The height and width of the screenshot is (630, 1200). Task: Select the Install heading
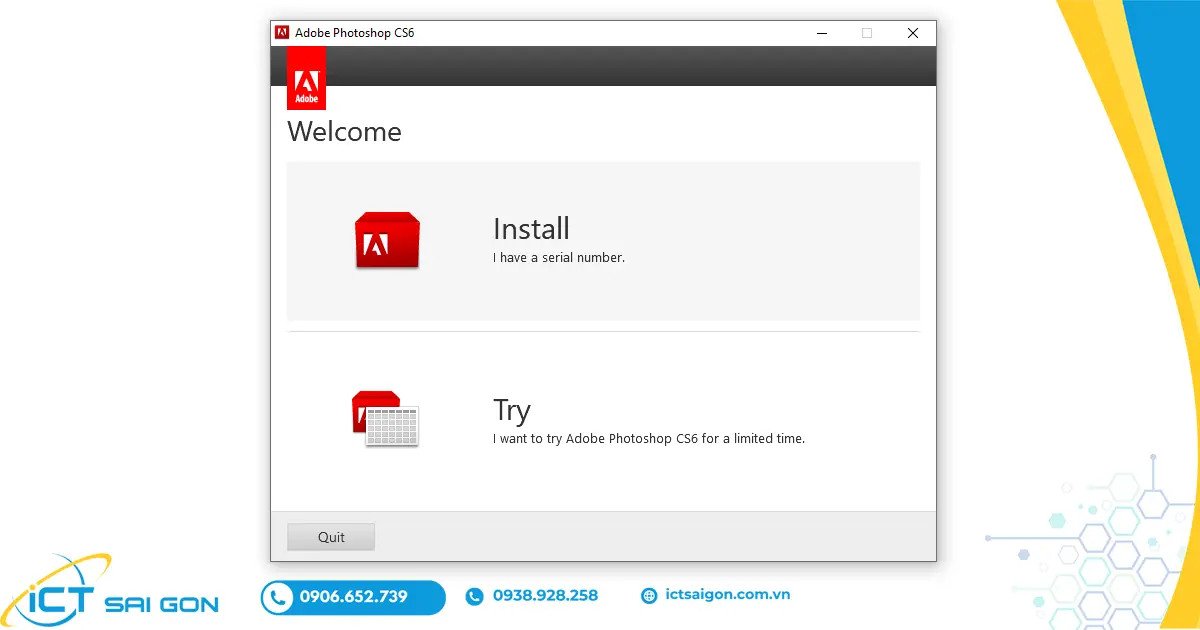pos(531,229)
